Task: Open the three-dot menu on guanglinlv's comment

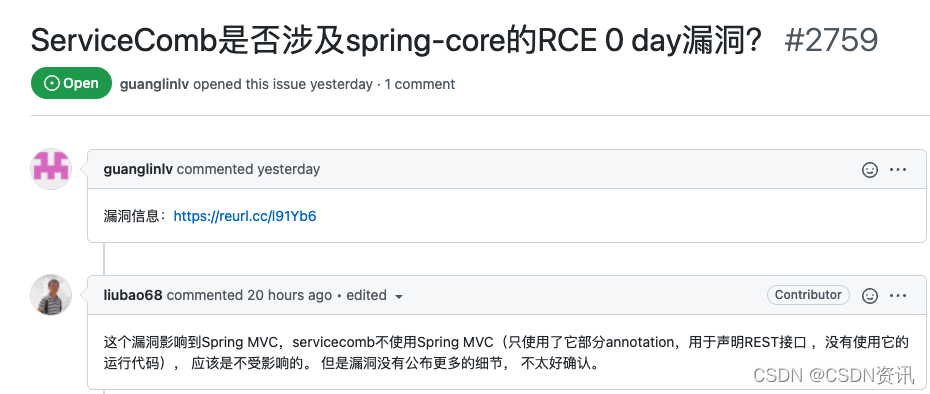Action: coord(898,170)
